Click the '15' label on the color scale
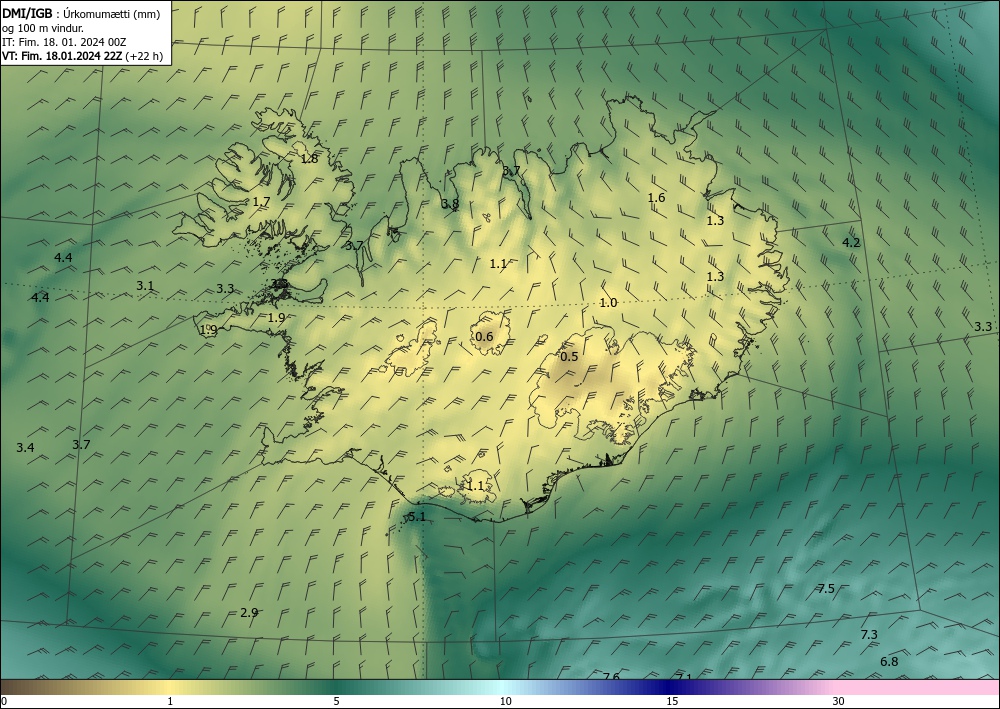 click(x=672, y=701)
